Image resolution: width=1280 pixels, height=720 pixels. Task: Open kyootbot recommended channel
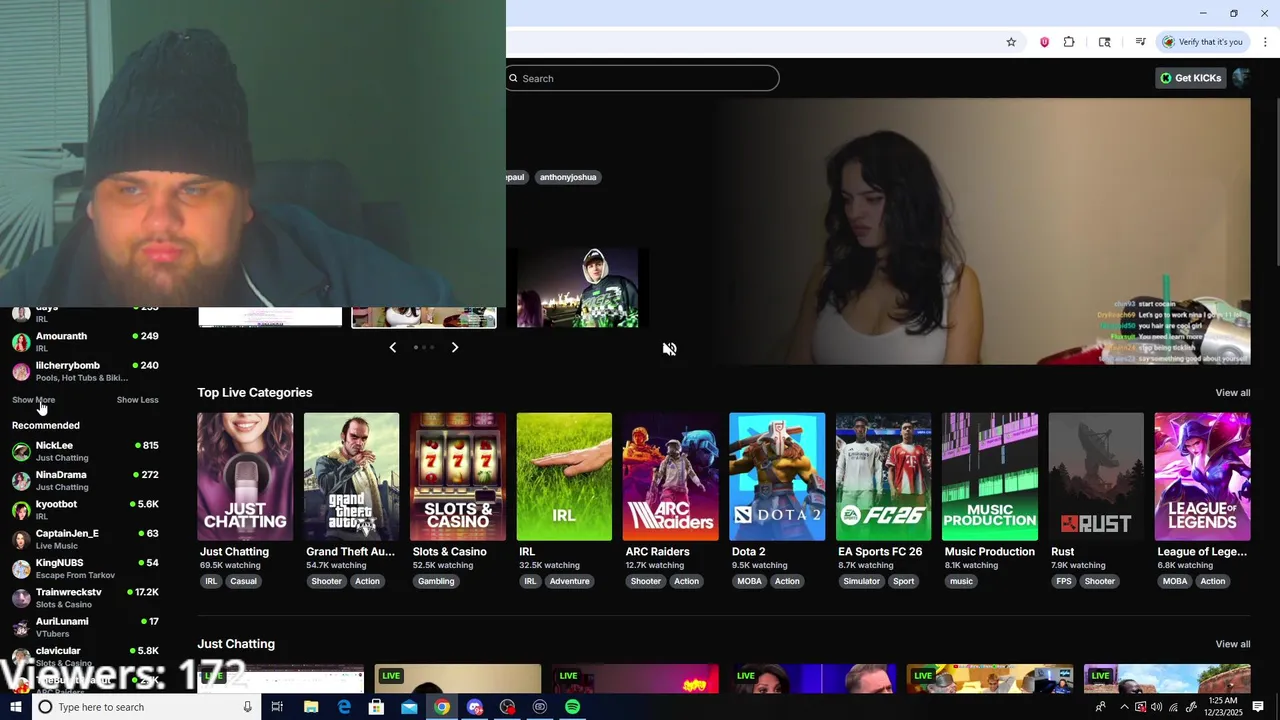coord(85,510)
